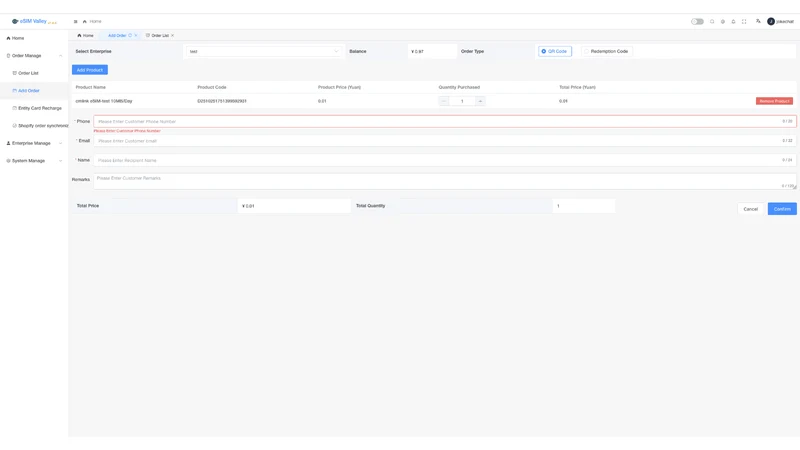Viewport: 800px width, 450px height.
Task: Select the QR Code order type
Action: point(555,51)
